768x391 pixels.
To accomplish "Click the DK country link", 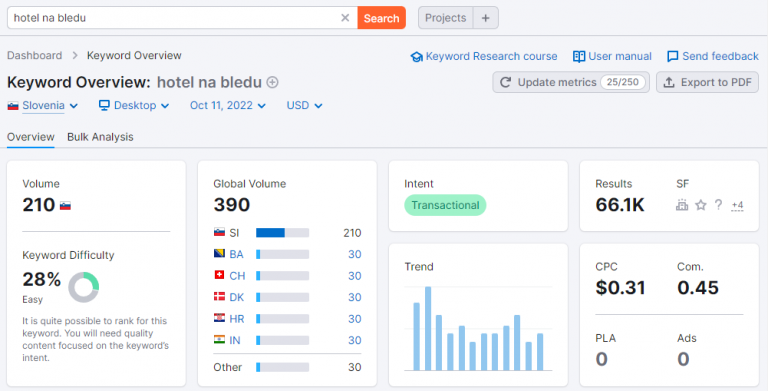I will click(x=237, y=297).
